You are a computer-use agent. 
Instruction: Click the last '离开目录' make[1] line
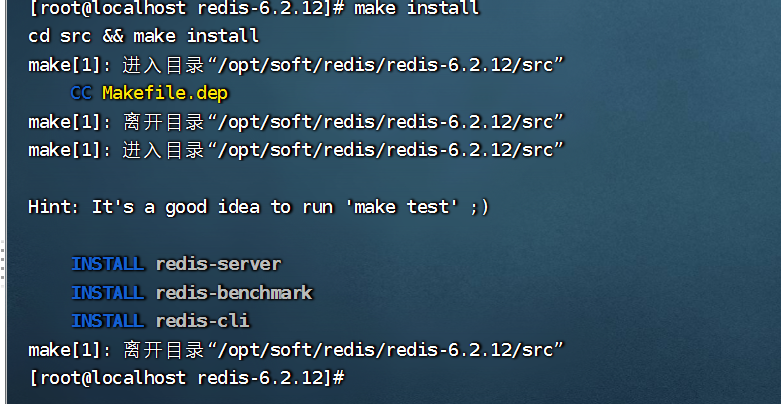pyautogui.click(x=296, y=350)
